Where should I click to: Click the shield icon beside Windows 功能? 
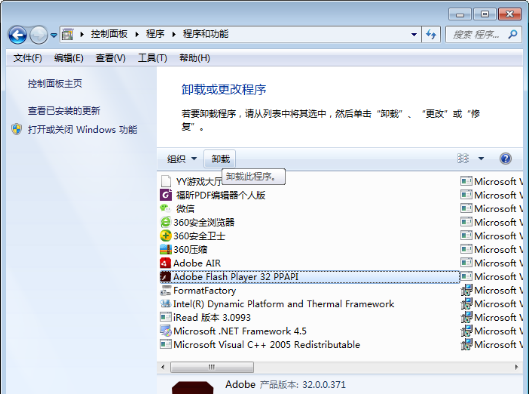click(17, 129)
